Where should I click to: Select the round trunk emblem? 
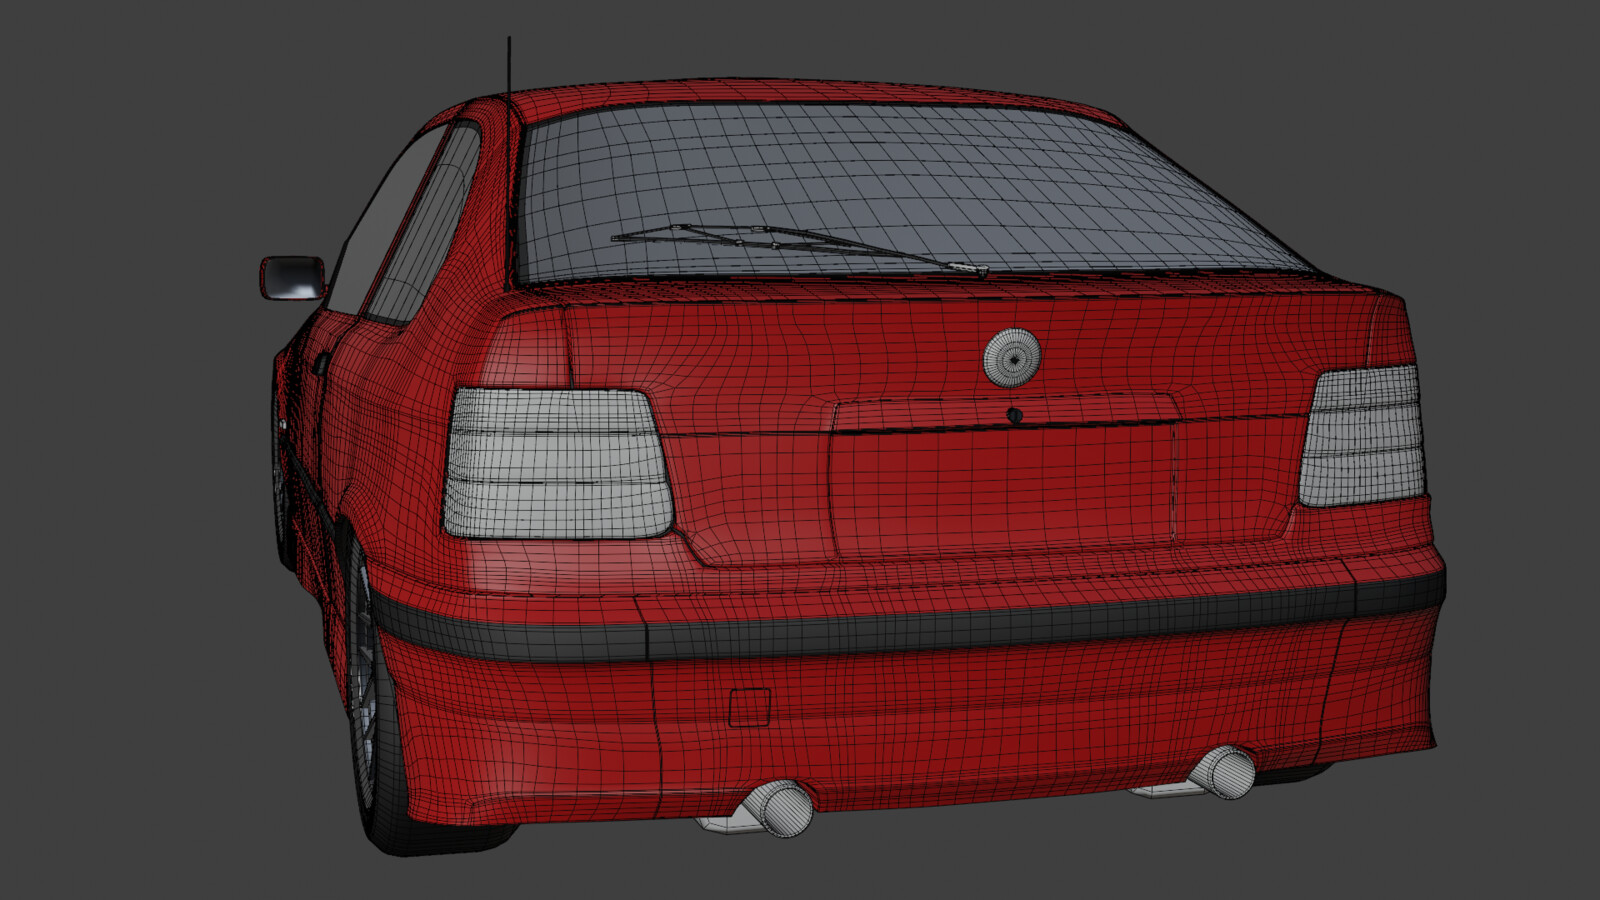(x=1012, y=357)
